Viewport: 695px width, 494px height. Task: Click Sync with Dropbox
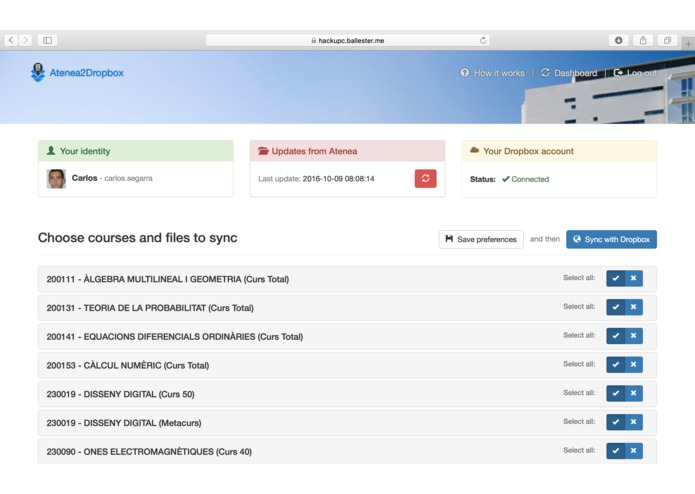click(611, 239)
